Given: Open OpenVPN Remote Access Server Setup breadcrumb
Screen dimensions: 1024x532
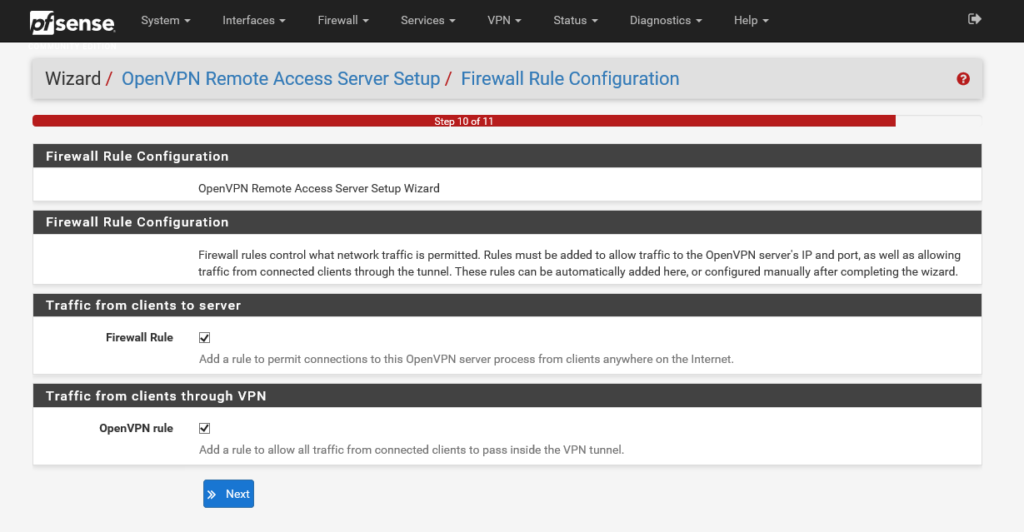Looking at the screenshot, I should (281, 78).
